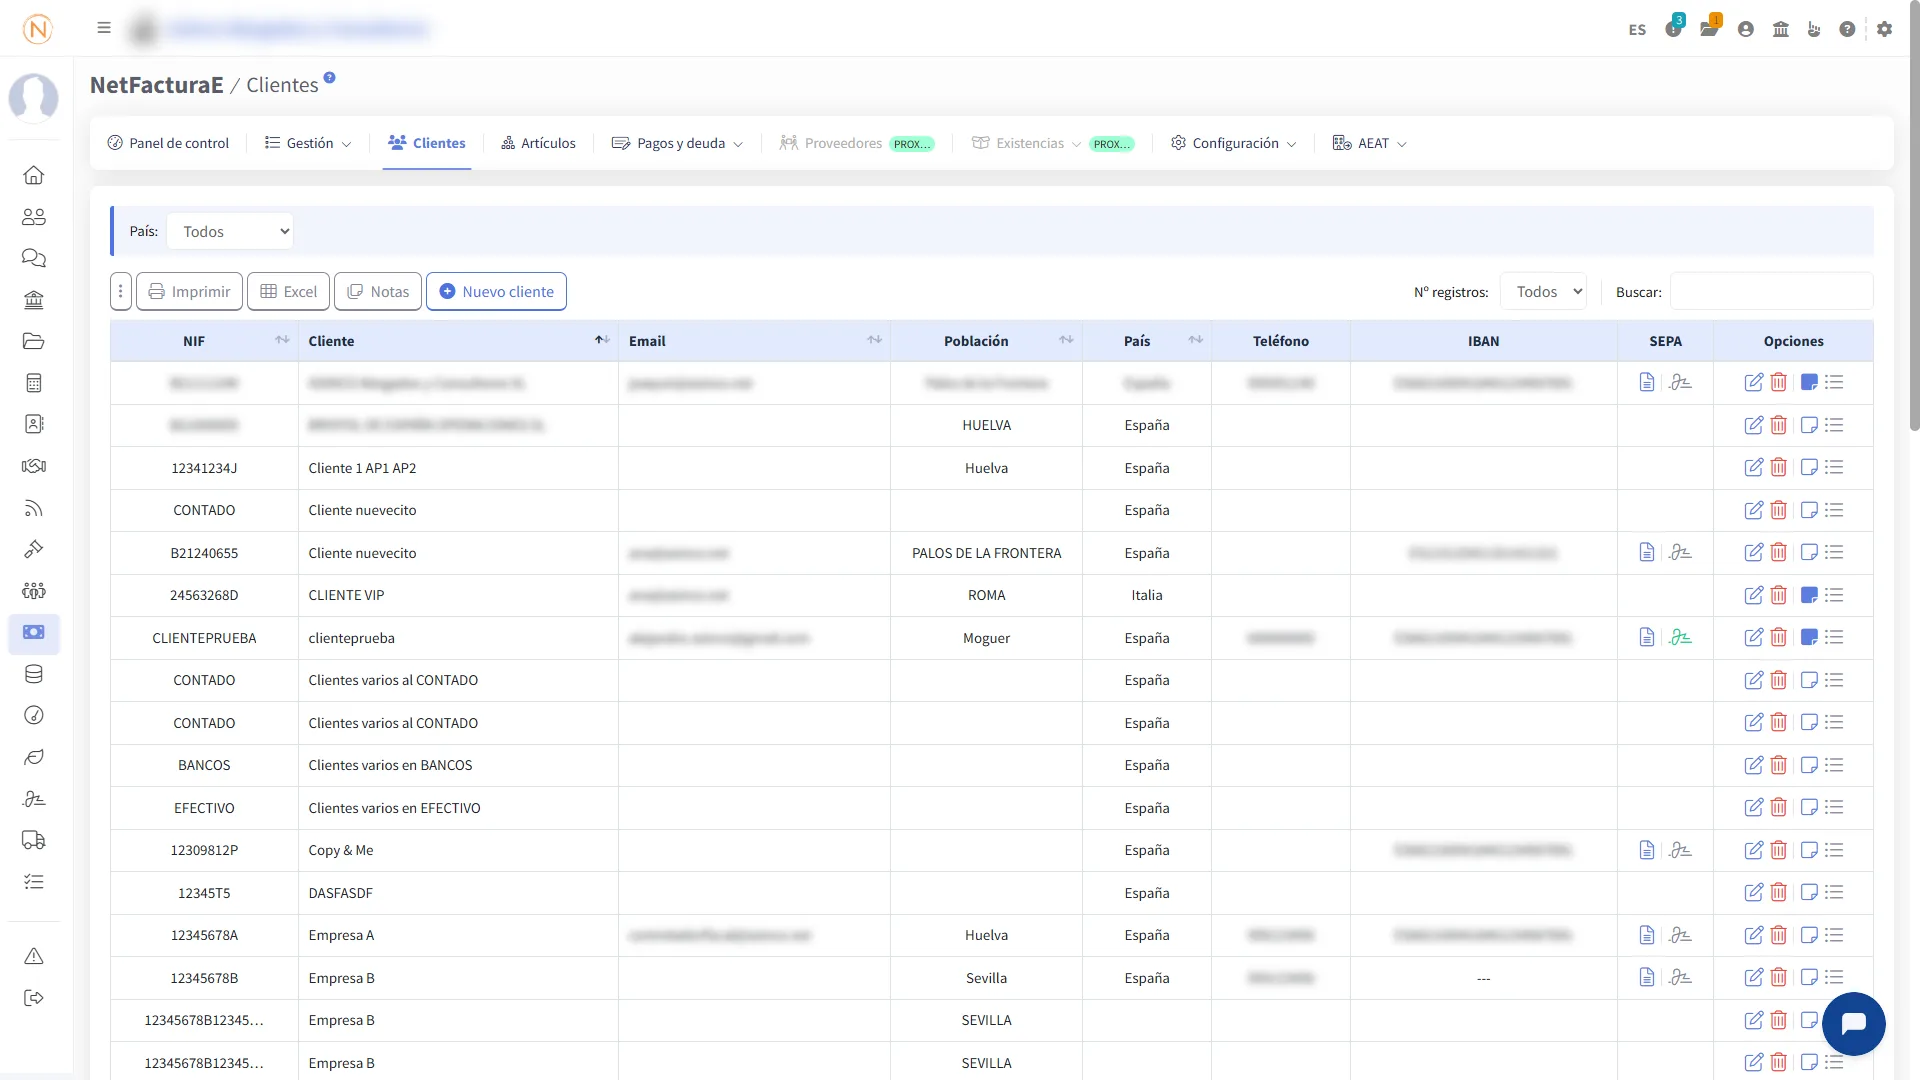Open the Nº registros dropdown
This screenshot has width=1920, height=1080.
(1543, 292)
